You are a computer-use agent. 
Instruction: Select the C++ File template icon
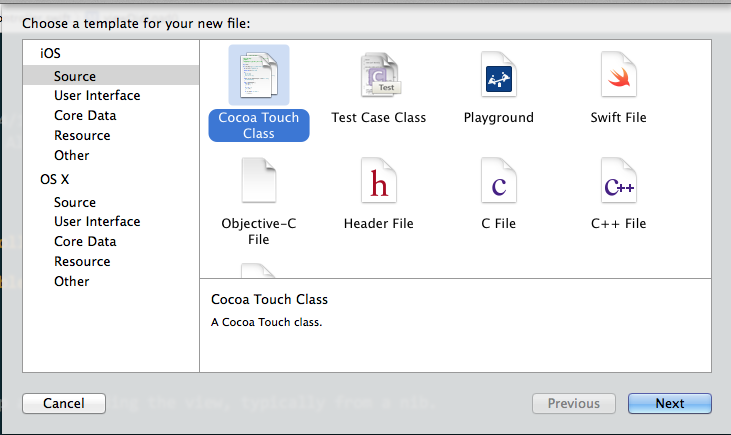pos(618,183)
